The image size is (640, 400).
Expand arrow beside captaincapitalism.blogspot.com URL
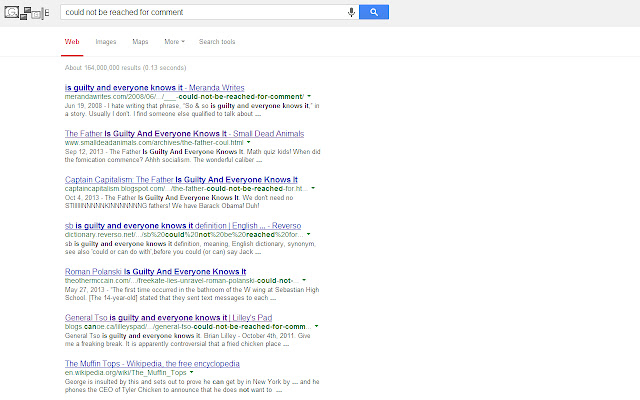pos(313,189)
